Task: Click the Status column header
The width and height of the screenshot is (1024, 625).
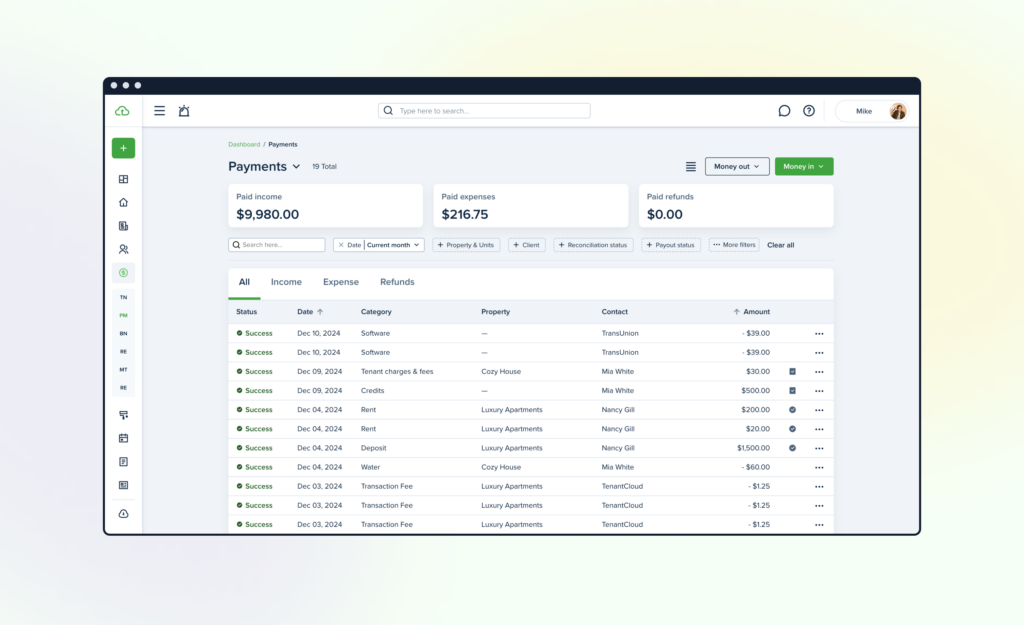Action: pos(246,312)
